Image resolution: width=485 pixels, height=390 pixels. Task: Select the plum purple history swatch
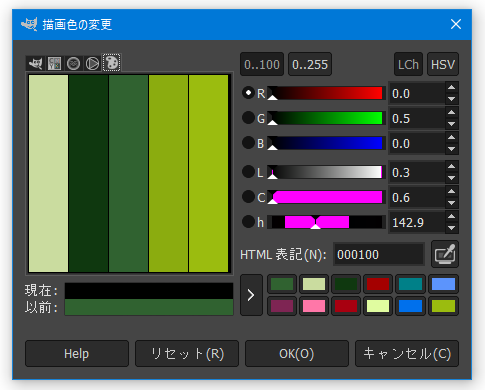pos(282,306)
